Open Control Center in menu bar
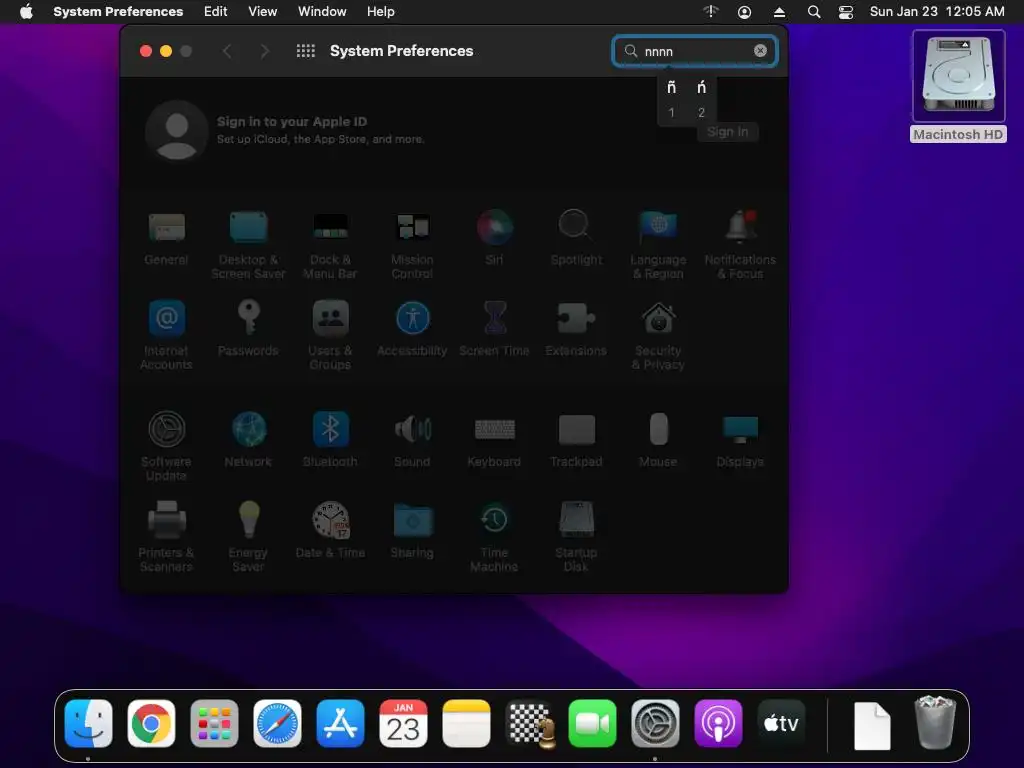The height and width of the screenshot is (768, 1024). [846, 12]
